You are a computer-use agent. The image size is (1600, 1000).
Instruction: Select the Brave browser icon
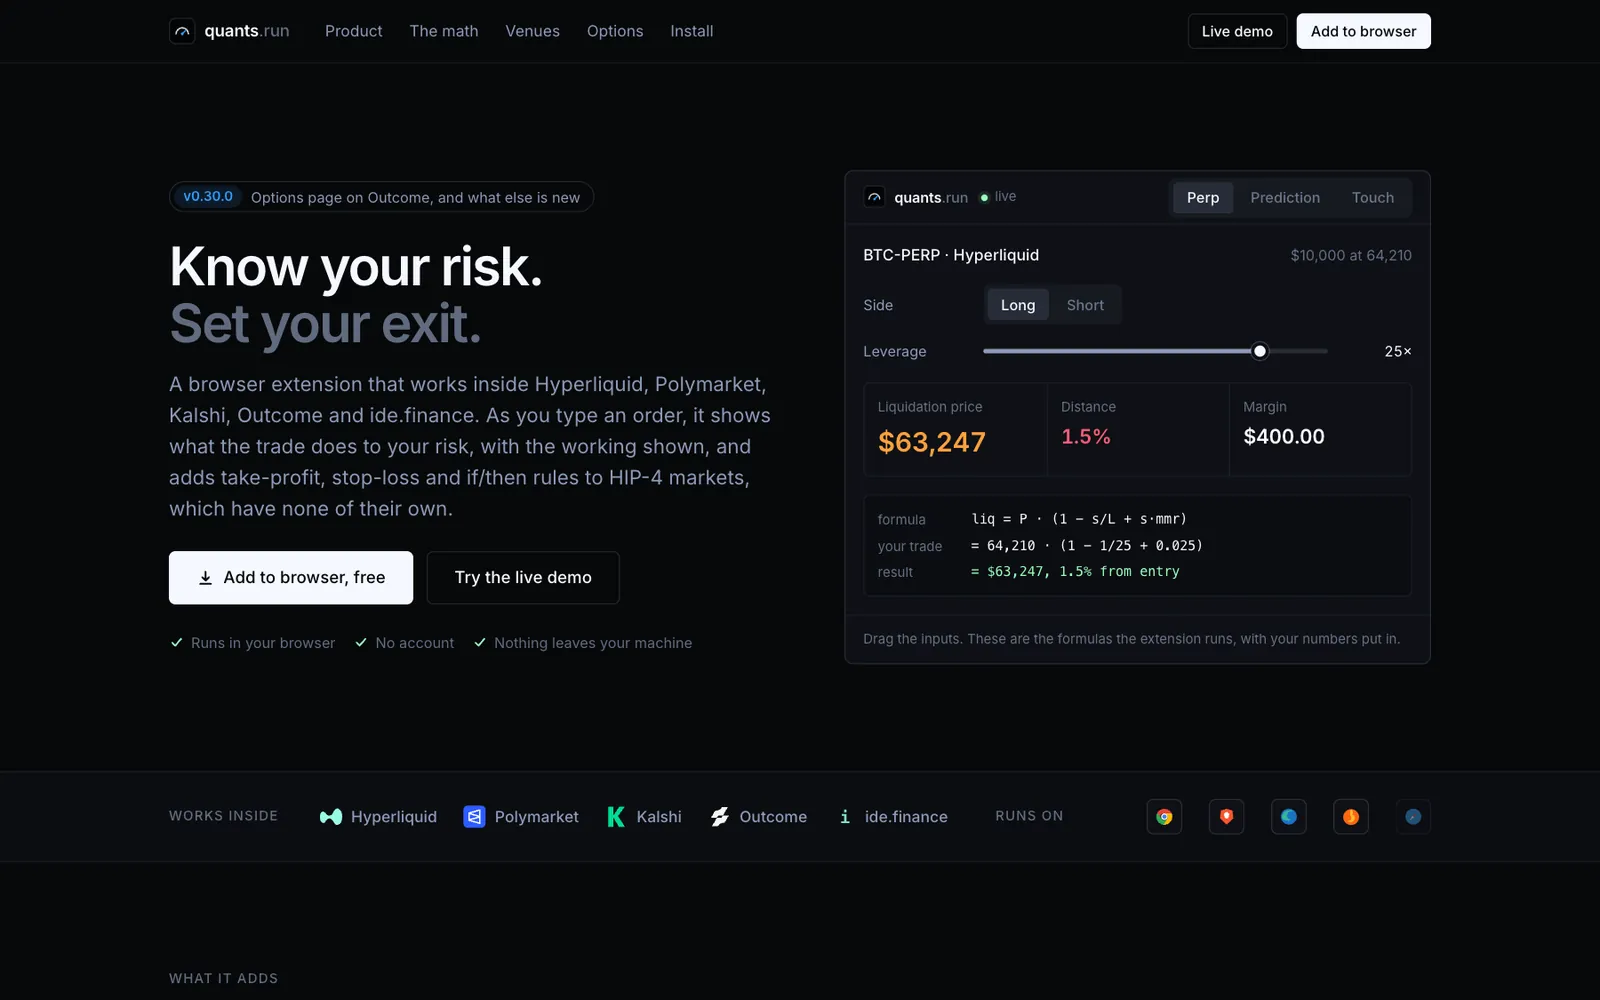[1226, 817]
